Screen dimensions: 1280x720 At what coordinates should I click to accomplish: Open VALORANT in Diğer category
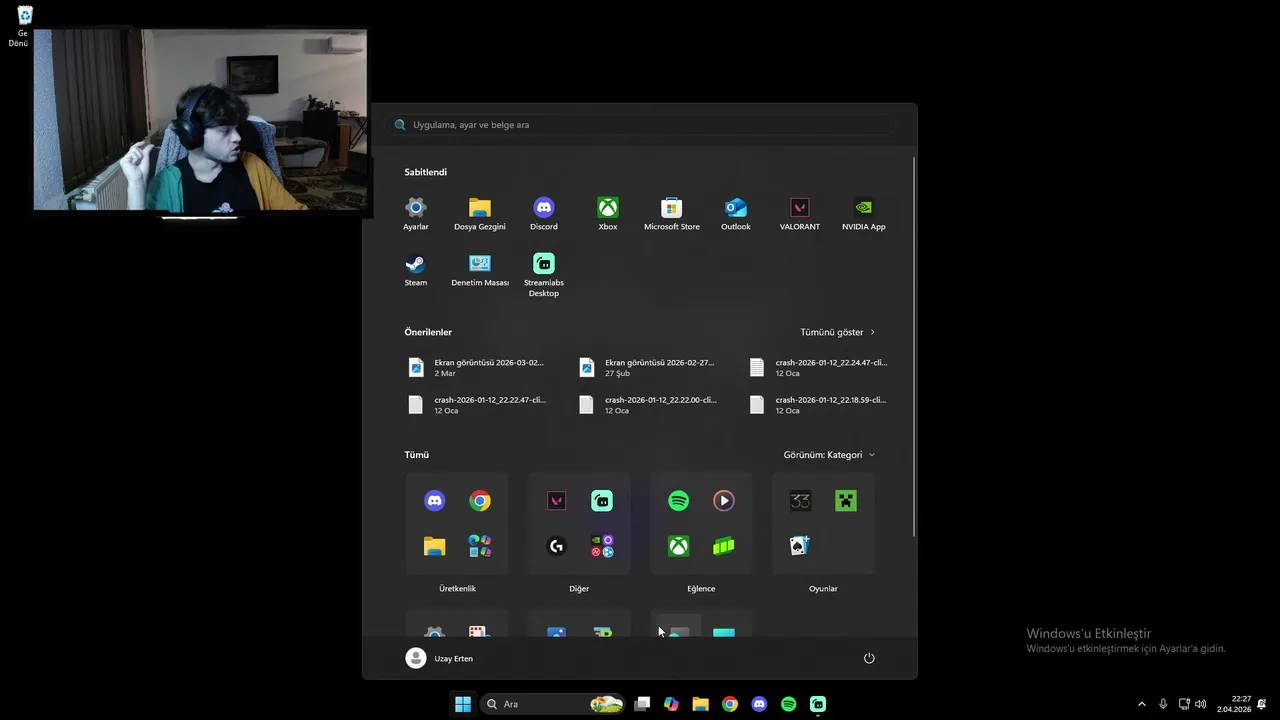(x=556, y=501)
